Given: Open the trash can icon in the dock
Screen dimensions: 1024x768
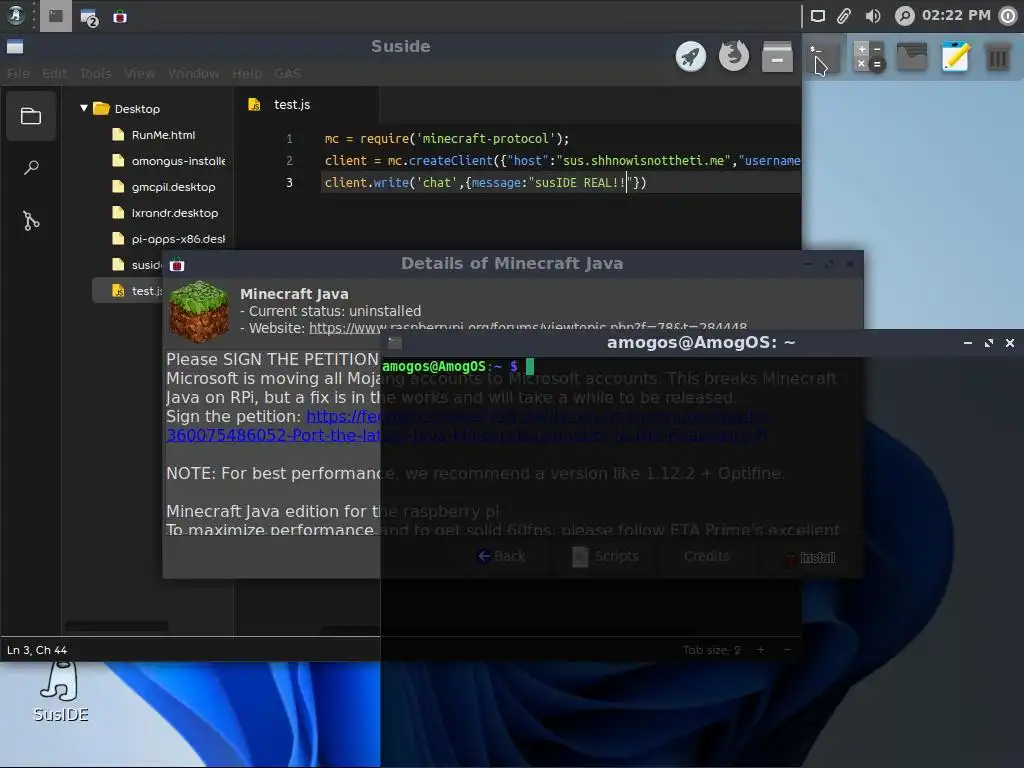Looking at the screenshot, I should [998, 56].
